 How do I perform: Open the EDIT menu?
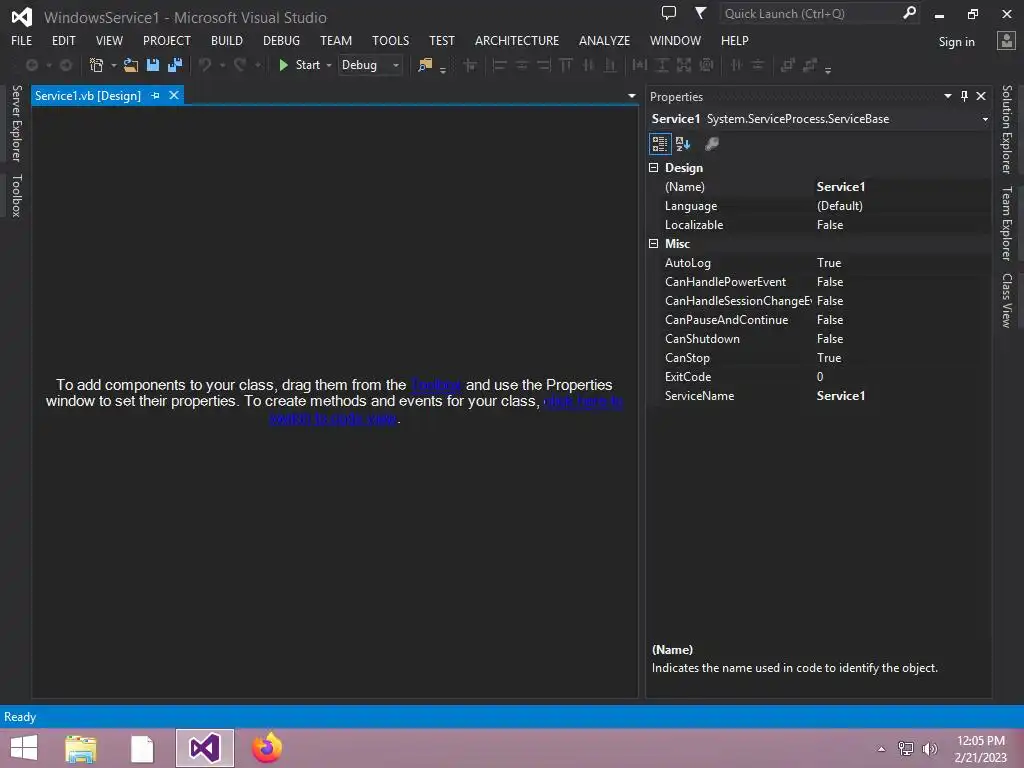63,40
